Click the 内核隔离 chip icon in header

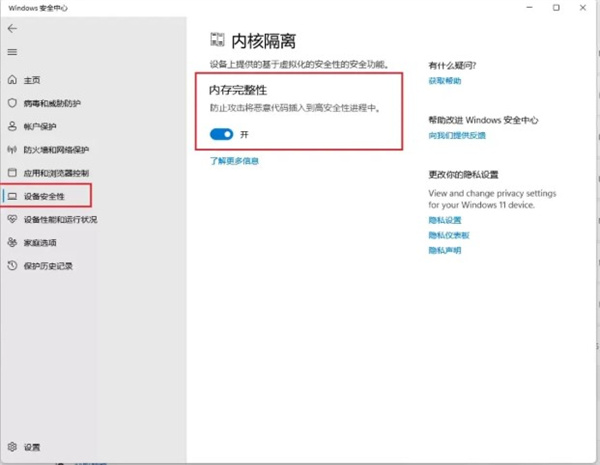tap(217, 40)
